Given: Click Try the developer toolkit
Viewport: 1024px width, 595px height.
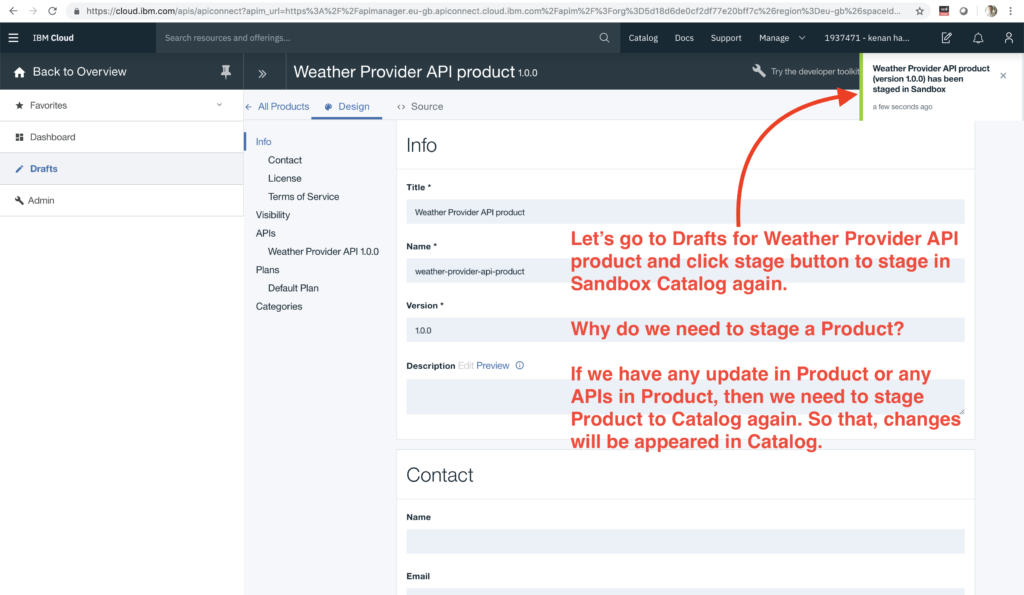Looking at the screenshot, I should (x=814, y=71).
